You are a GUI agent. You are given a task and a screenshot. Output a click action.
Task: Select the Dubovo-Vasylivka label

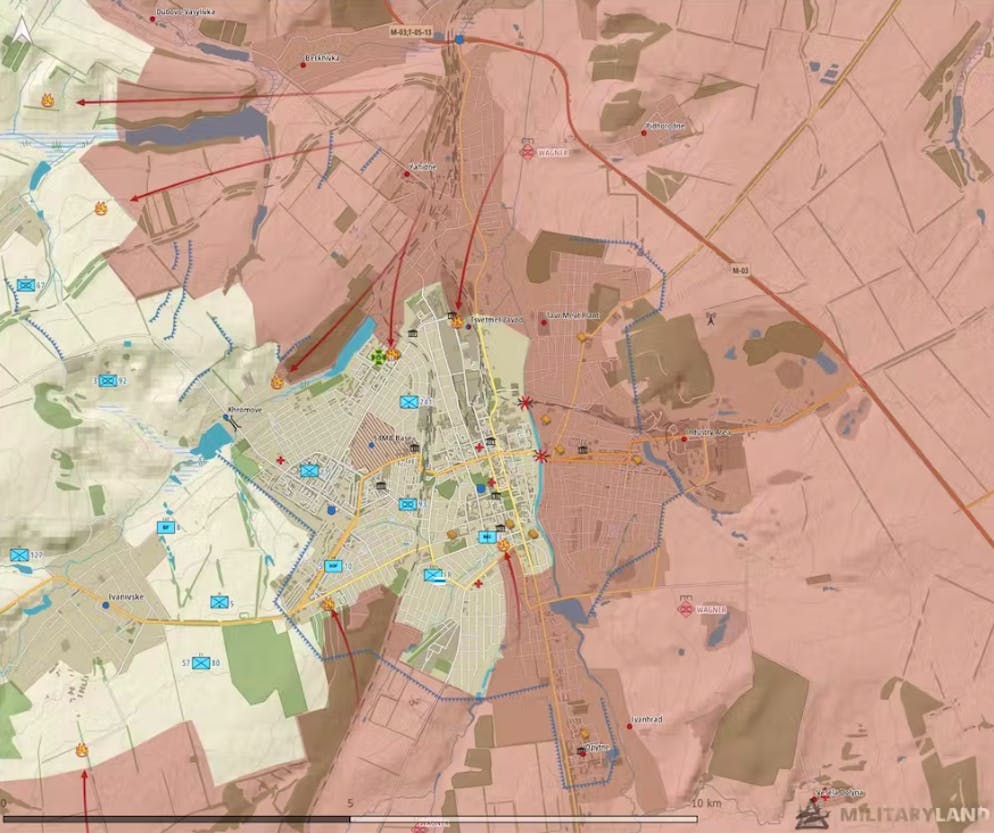click(186, 13)
